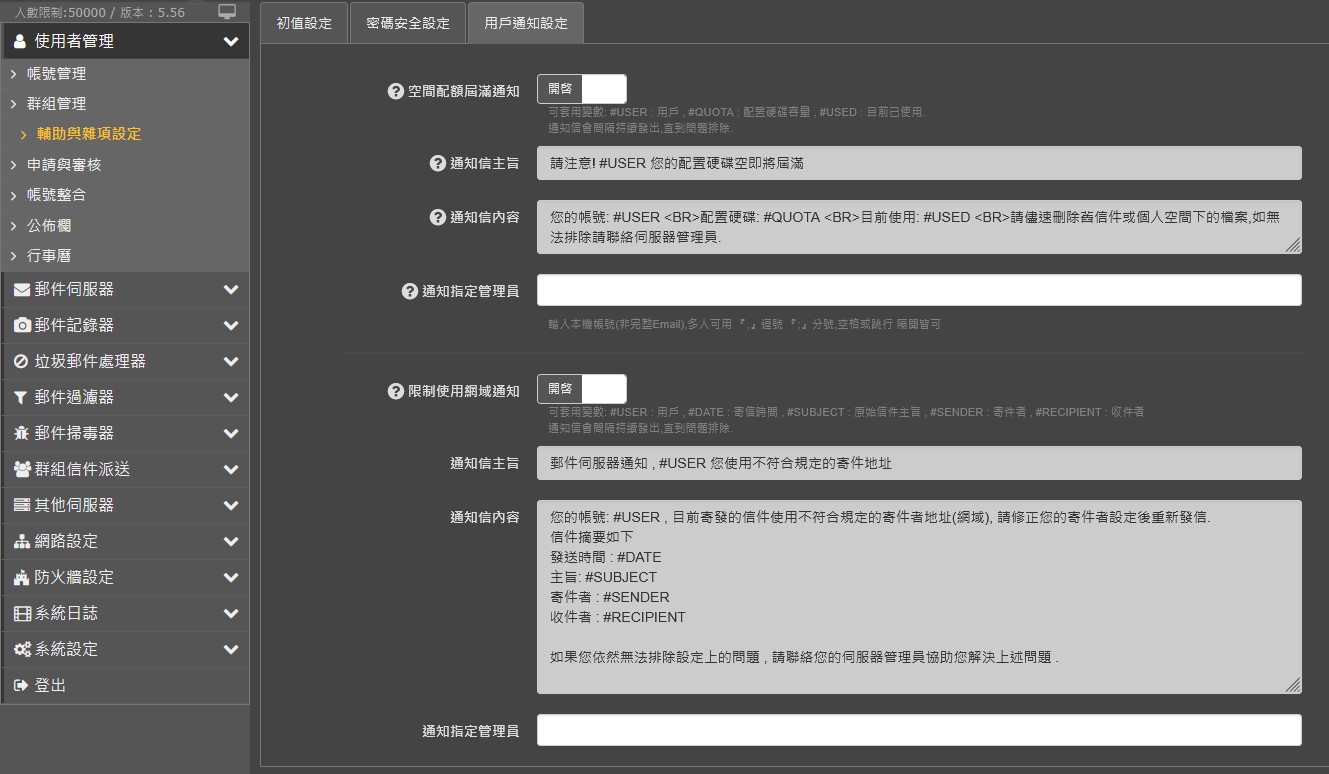The width and height of the screenshot is (1329, 774).
Task: Toggle the 空間配額屆滿通知 switch
Action: point(582,89)
